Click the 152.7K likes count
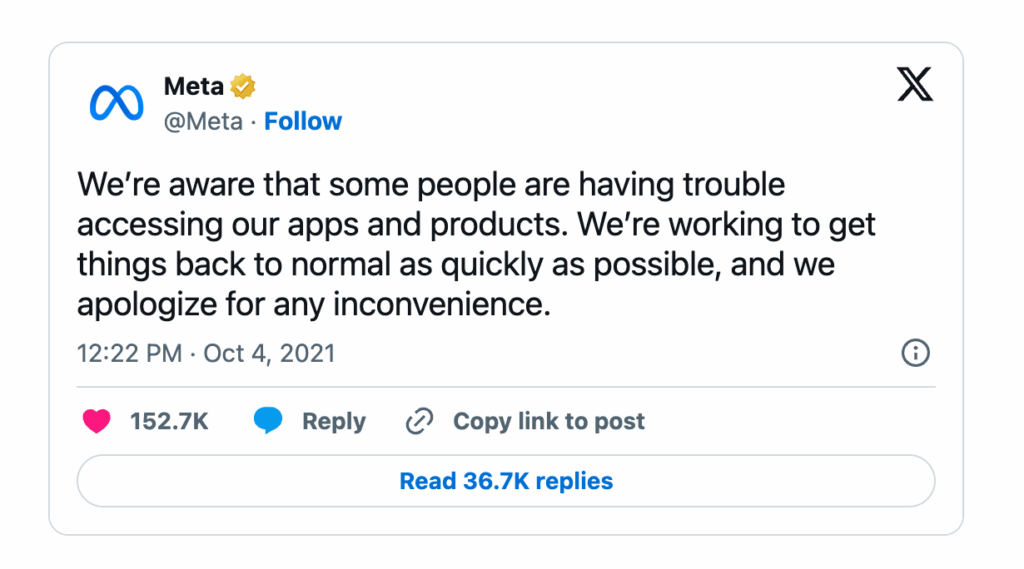Screen dimensions: 1024x569 click(169, 422)
